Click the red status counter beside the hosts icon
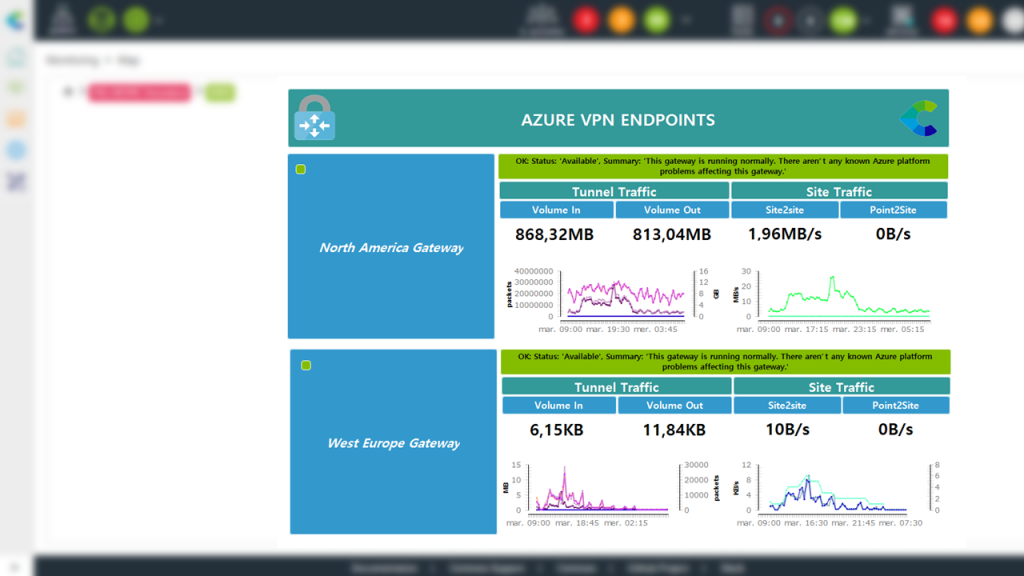 point(586,20)
